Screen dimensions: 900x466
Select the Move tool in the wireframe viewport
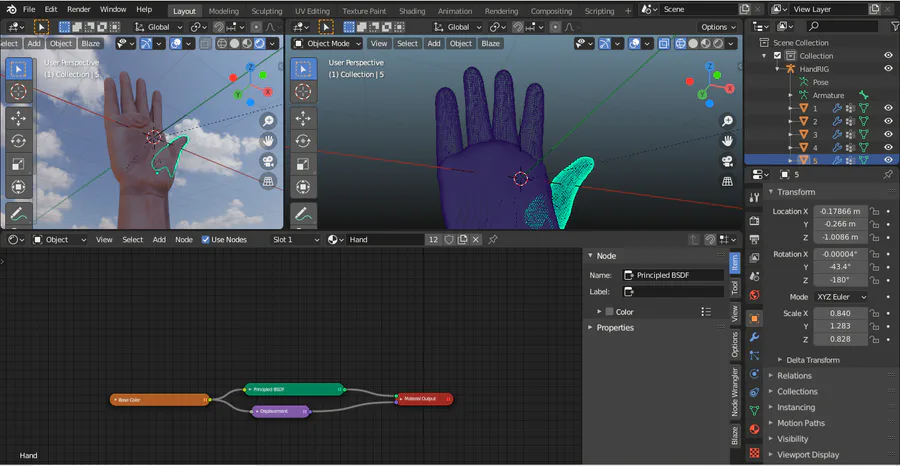[302, 119]
